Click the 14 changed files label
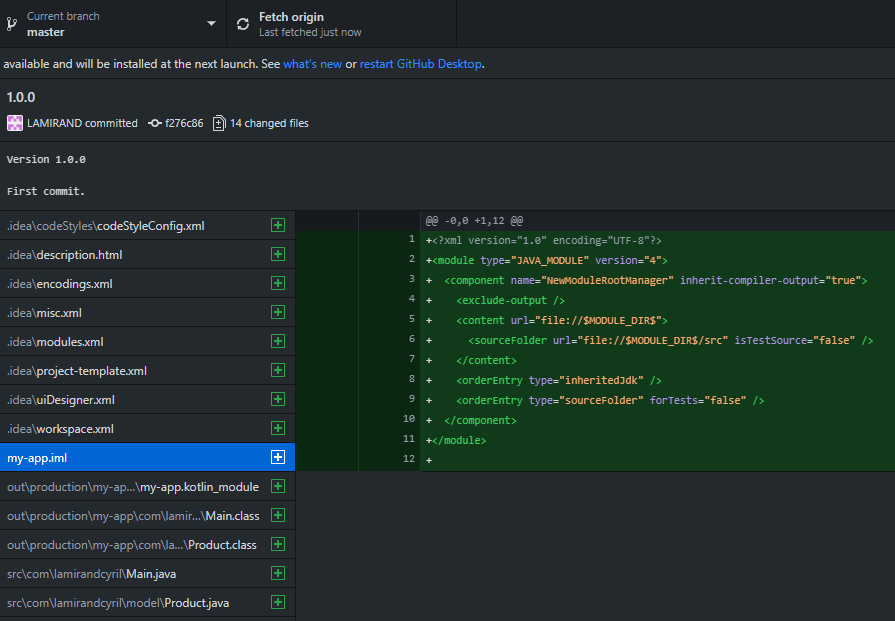The image size is (895, 621). coord(269,123)
